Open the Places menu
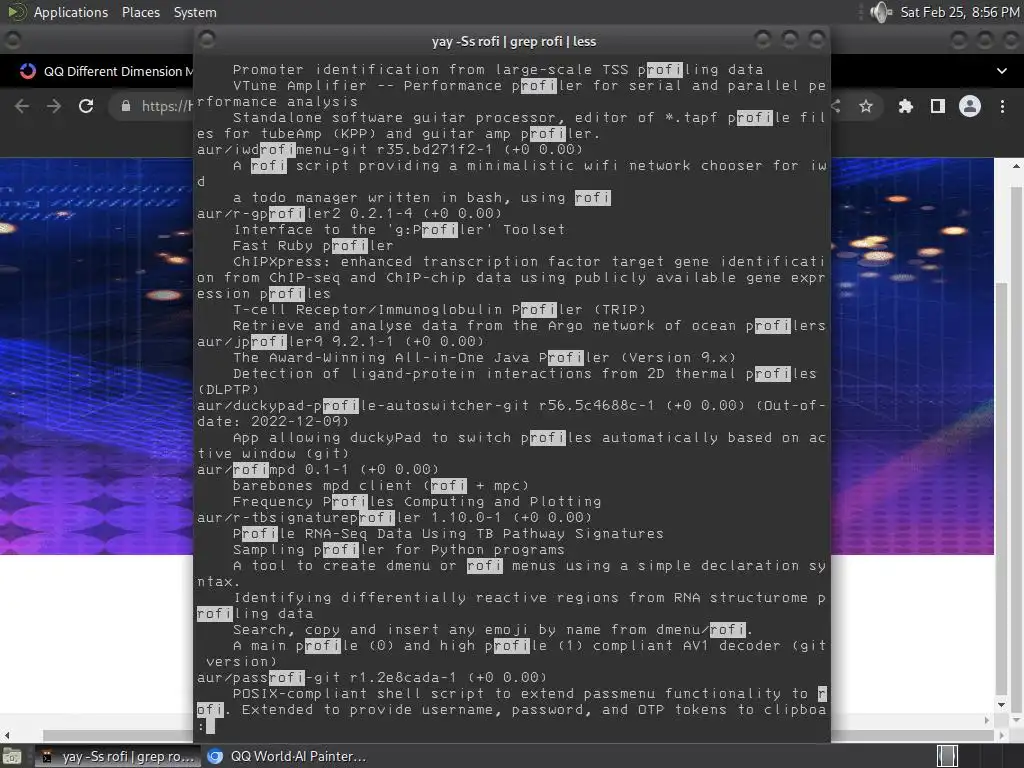Image resolution: width=1024 pixels, height=768 pixels. [140, 12]
